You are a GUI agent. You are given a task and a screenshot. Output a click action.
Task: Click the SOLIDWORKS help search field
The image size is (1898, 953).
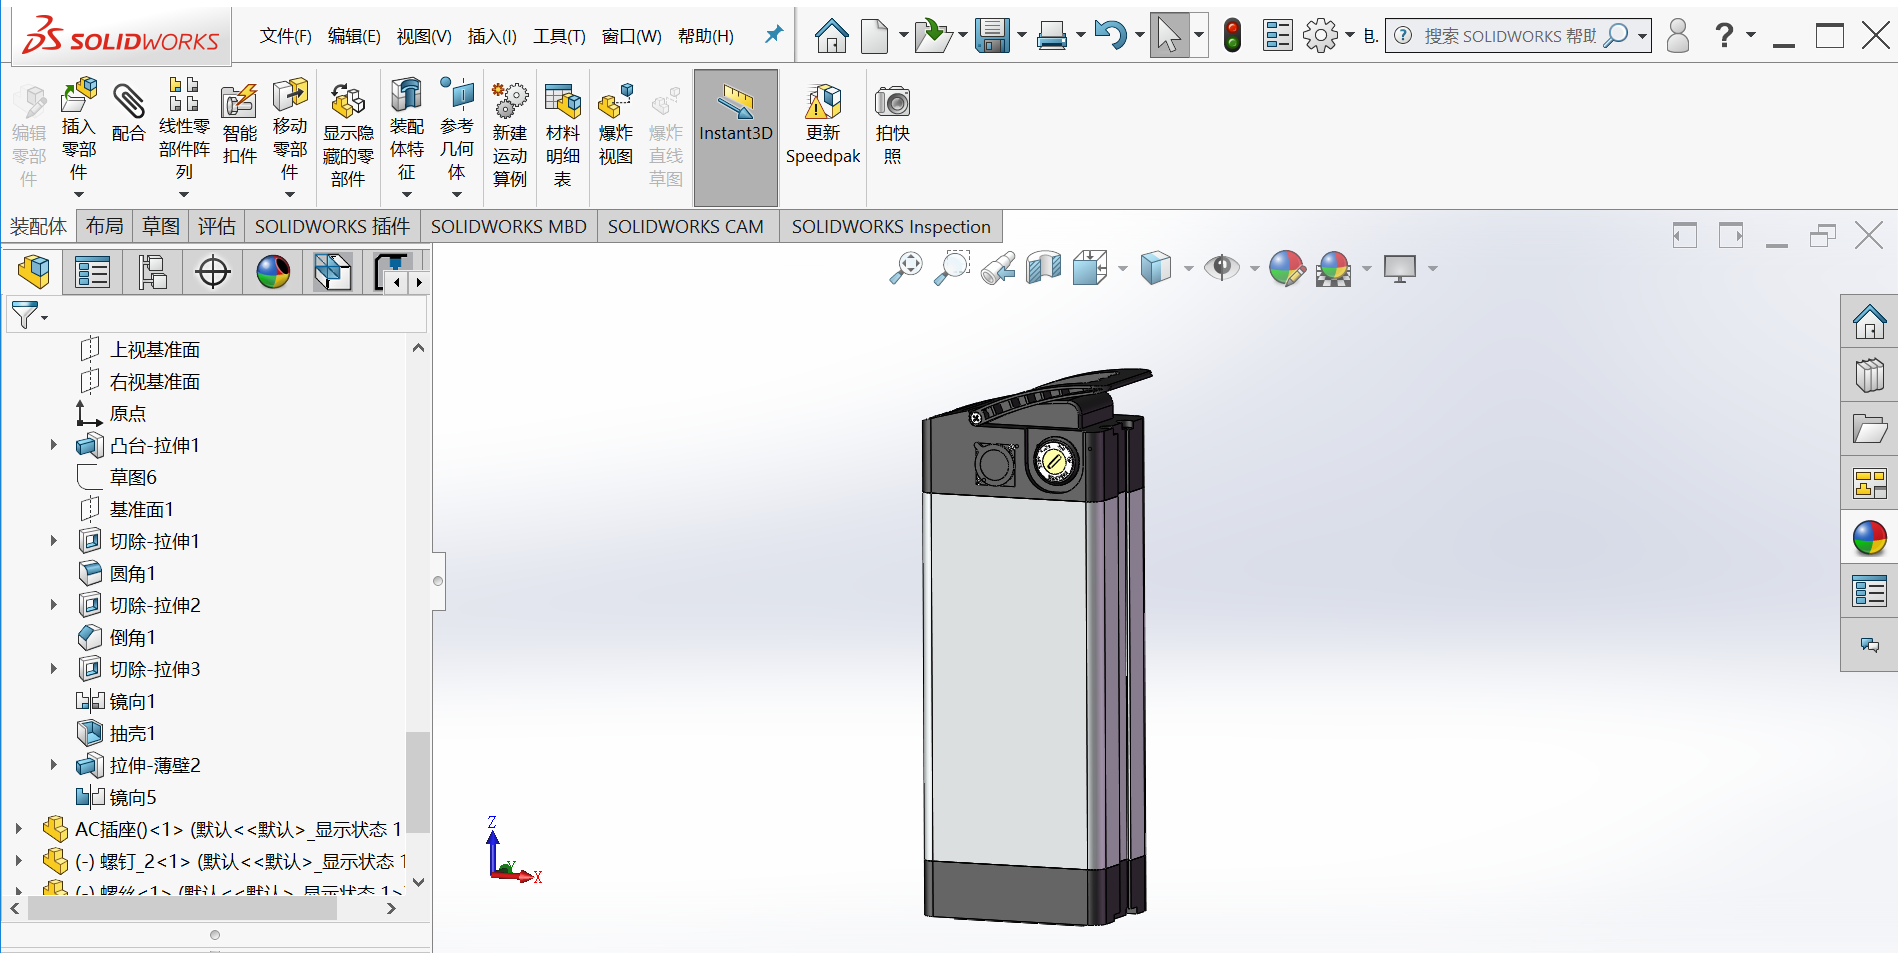pyautogui.click(x=1508, y=36)
